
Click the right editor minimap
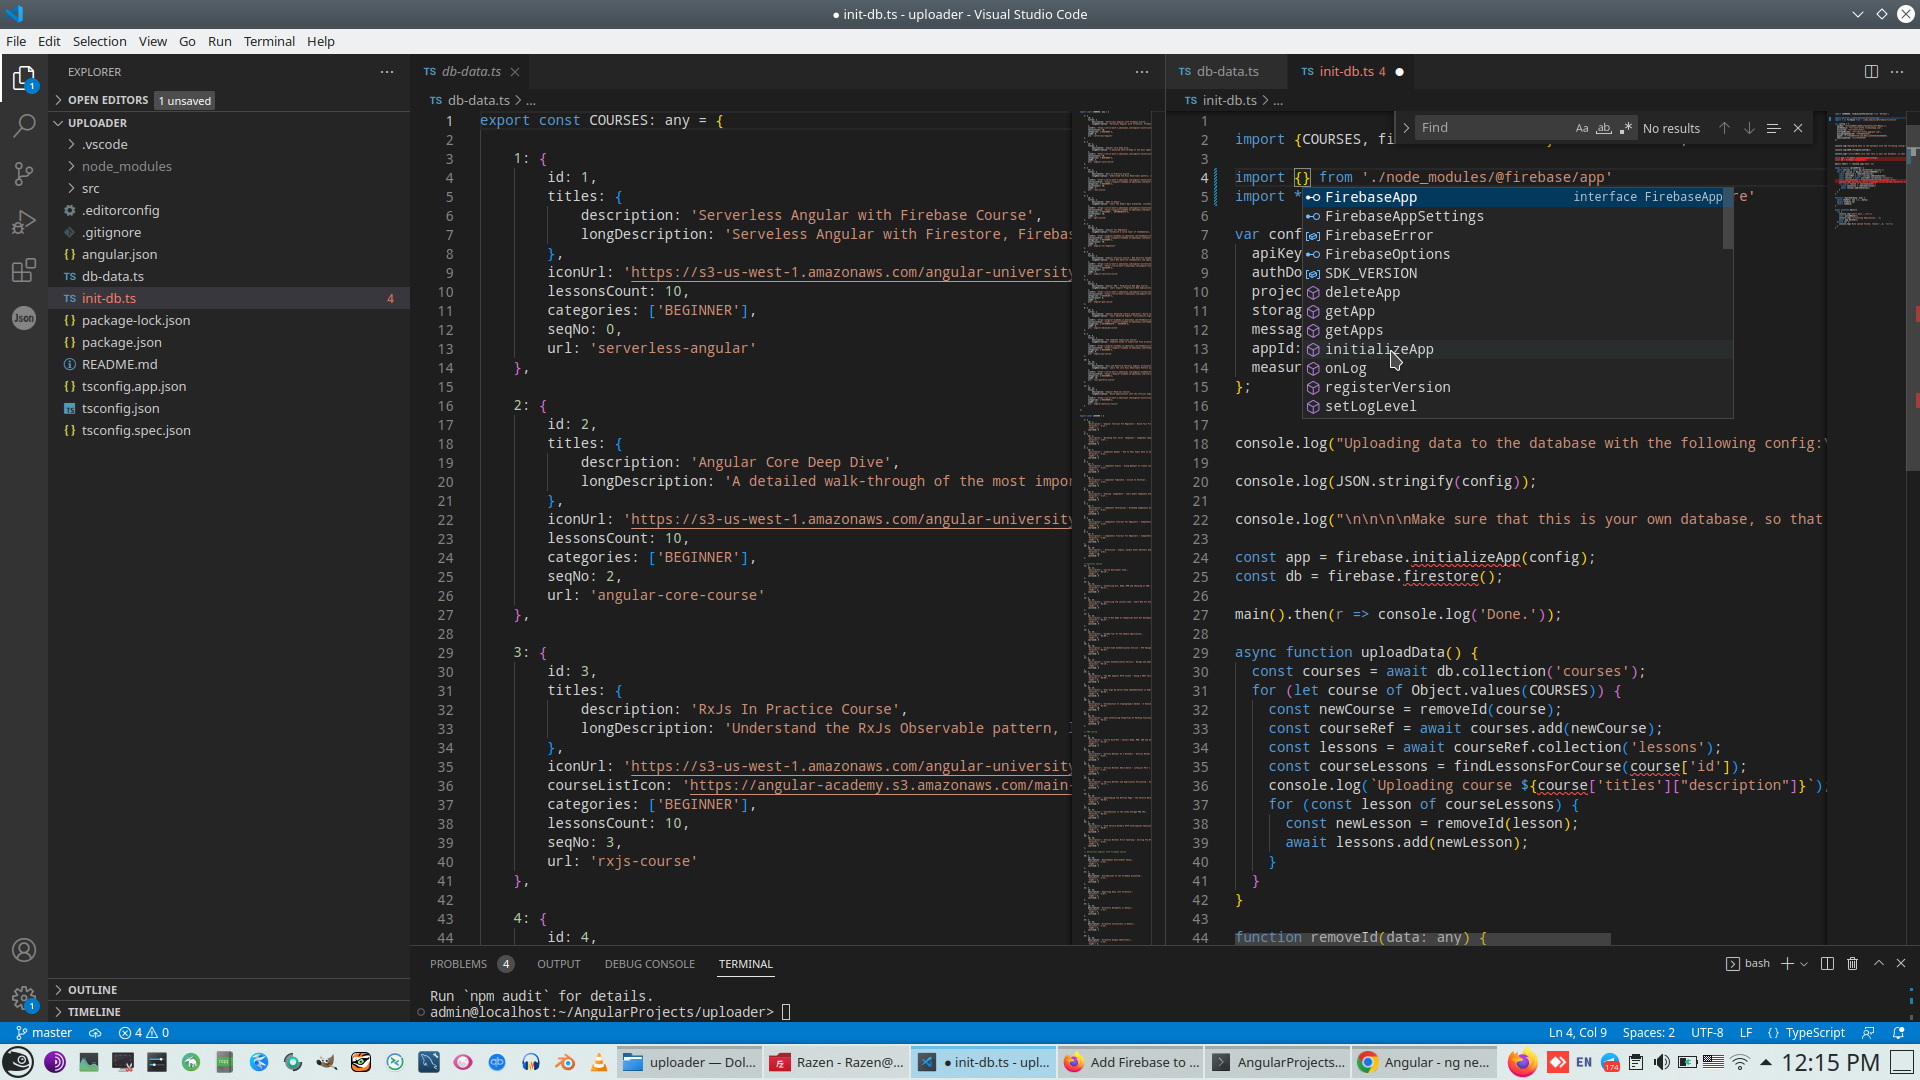point(1865,180)
